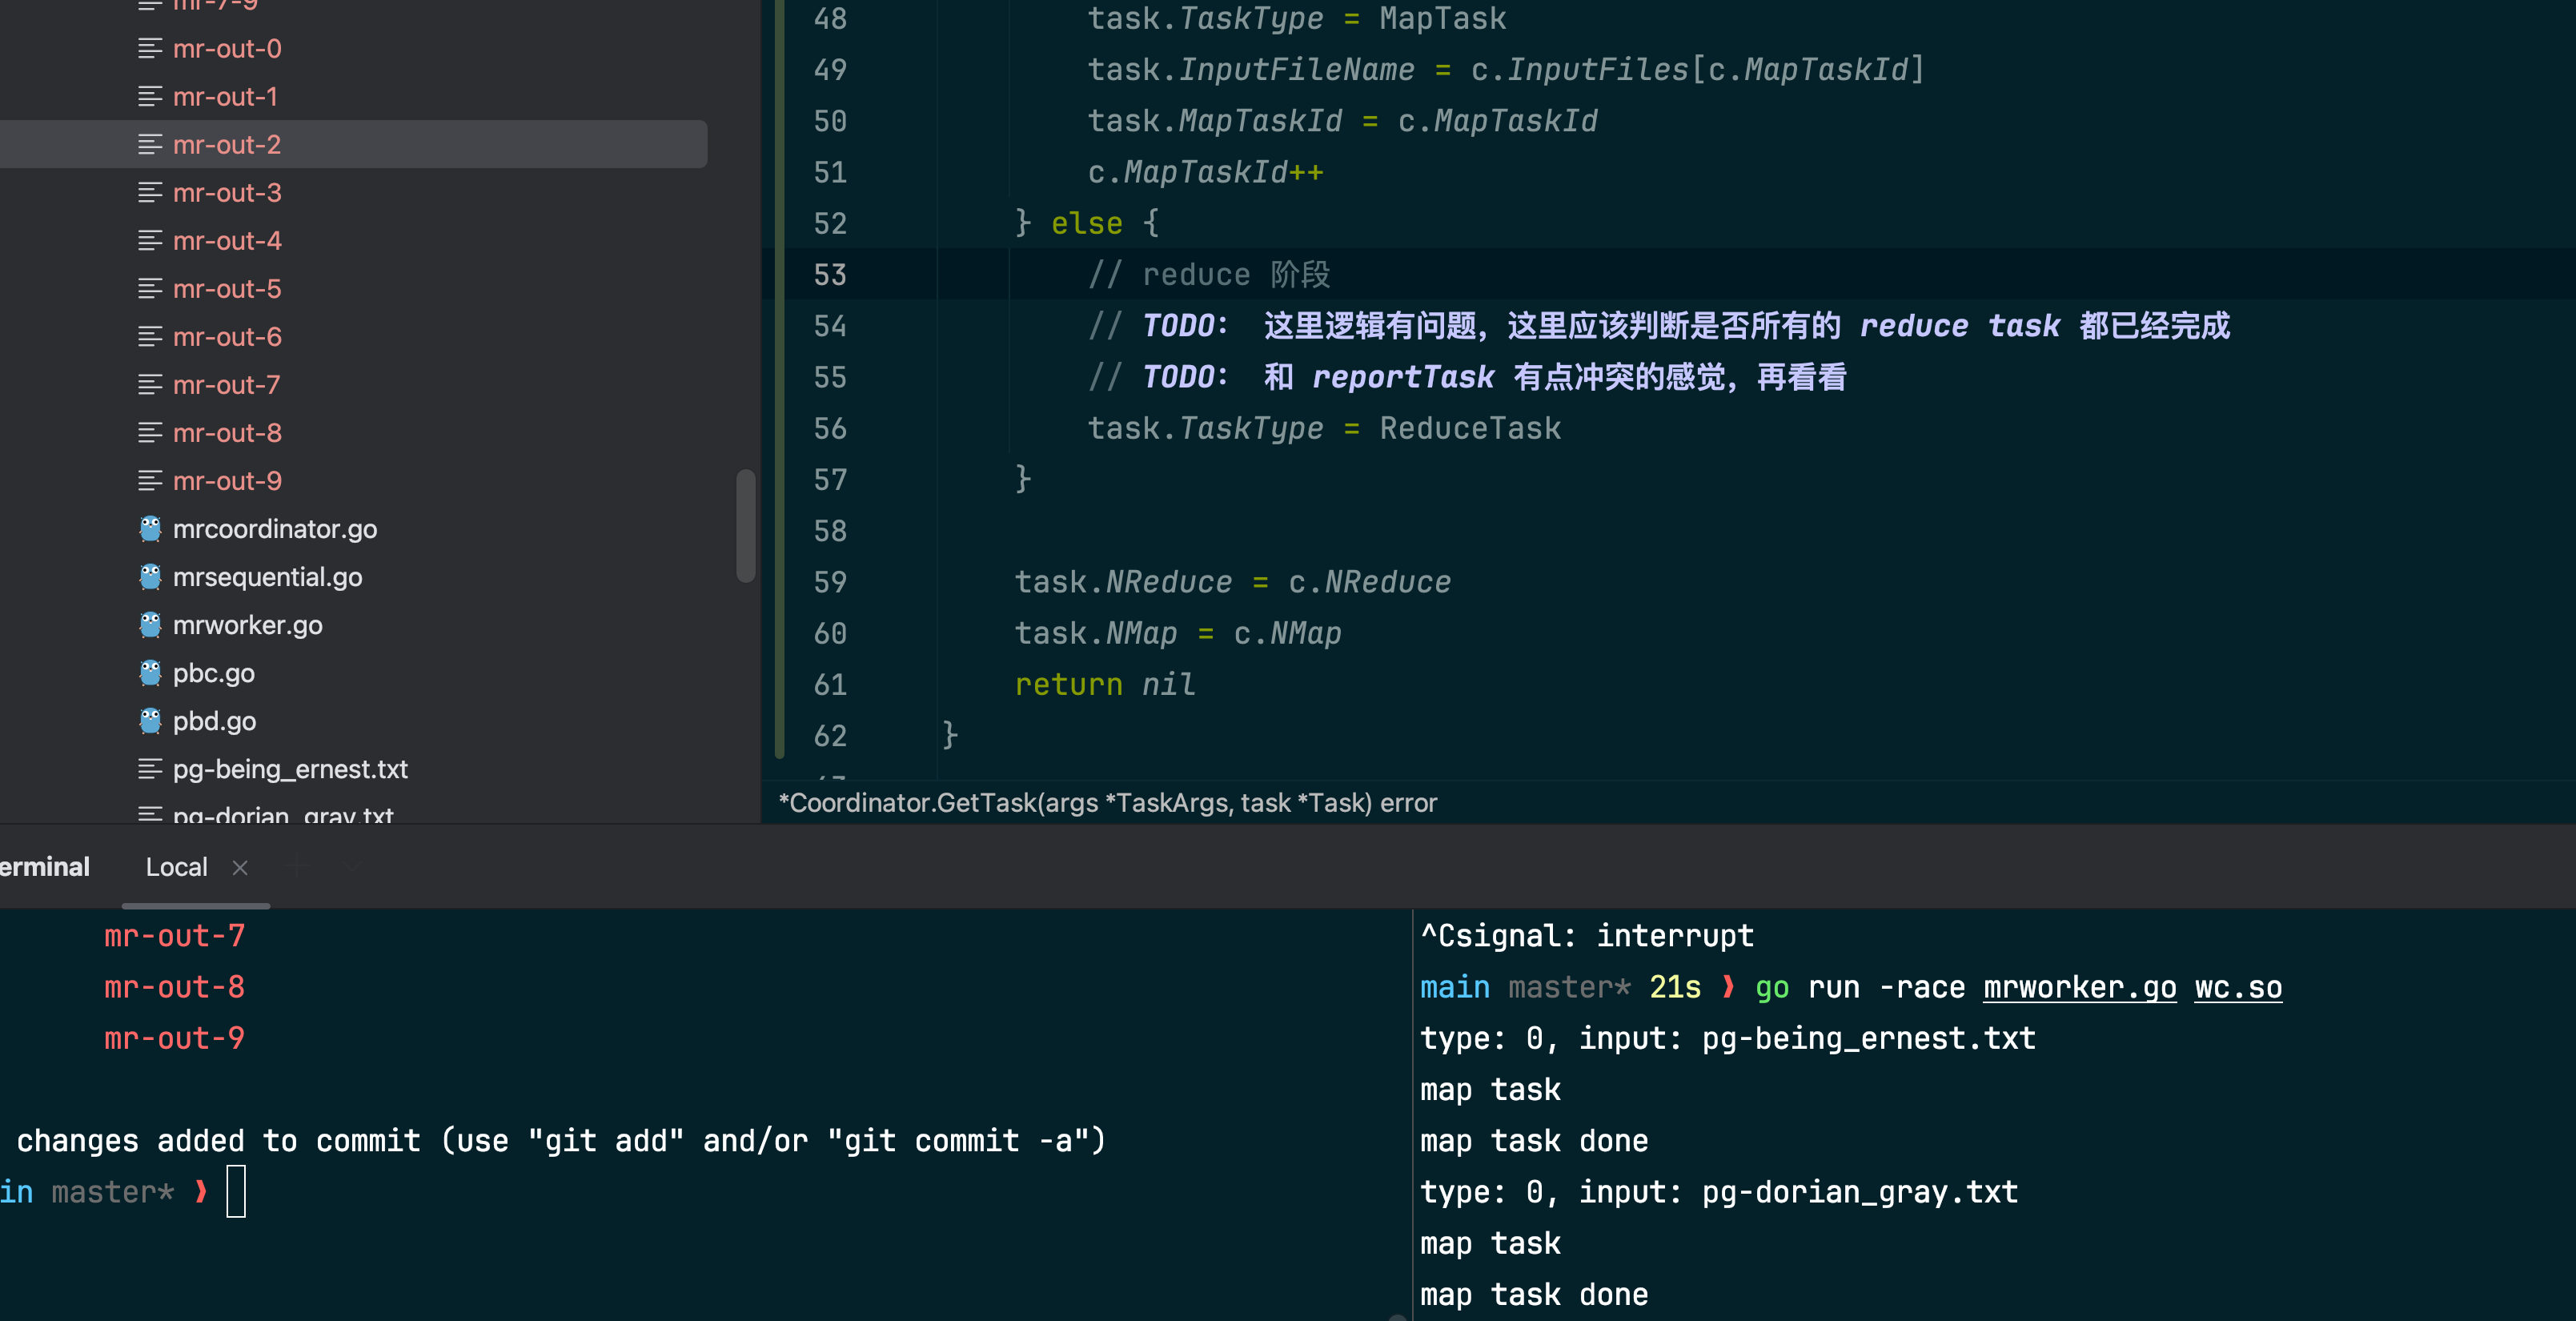Close the Local terminal tab
The width and height of the screenshot is (2576, 1321).
click(240, 868)
